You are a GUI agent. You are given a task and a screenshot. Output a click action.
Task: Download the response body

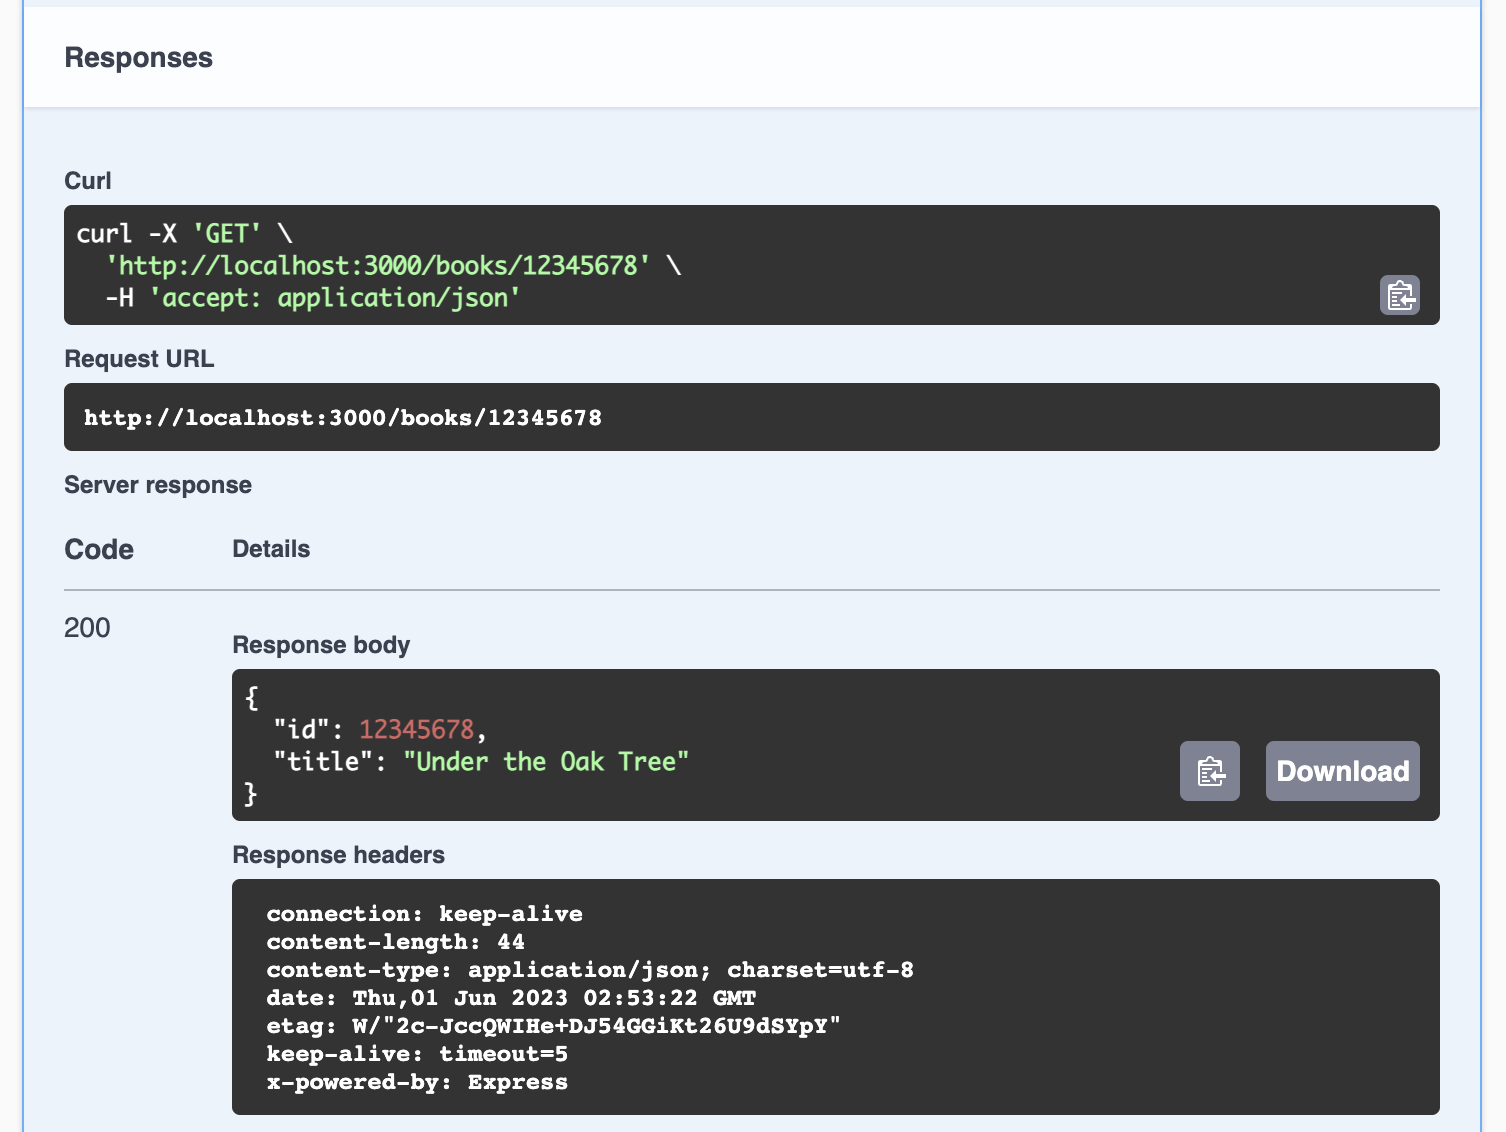pos(1342,771)
